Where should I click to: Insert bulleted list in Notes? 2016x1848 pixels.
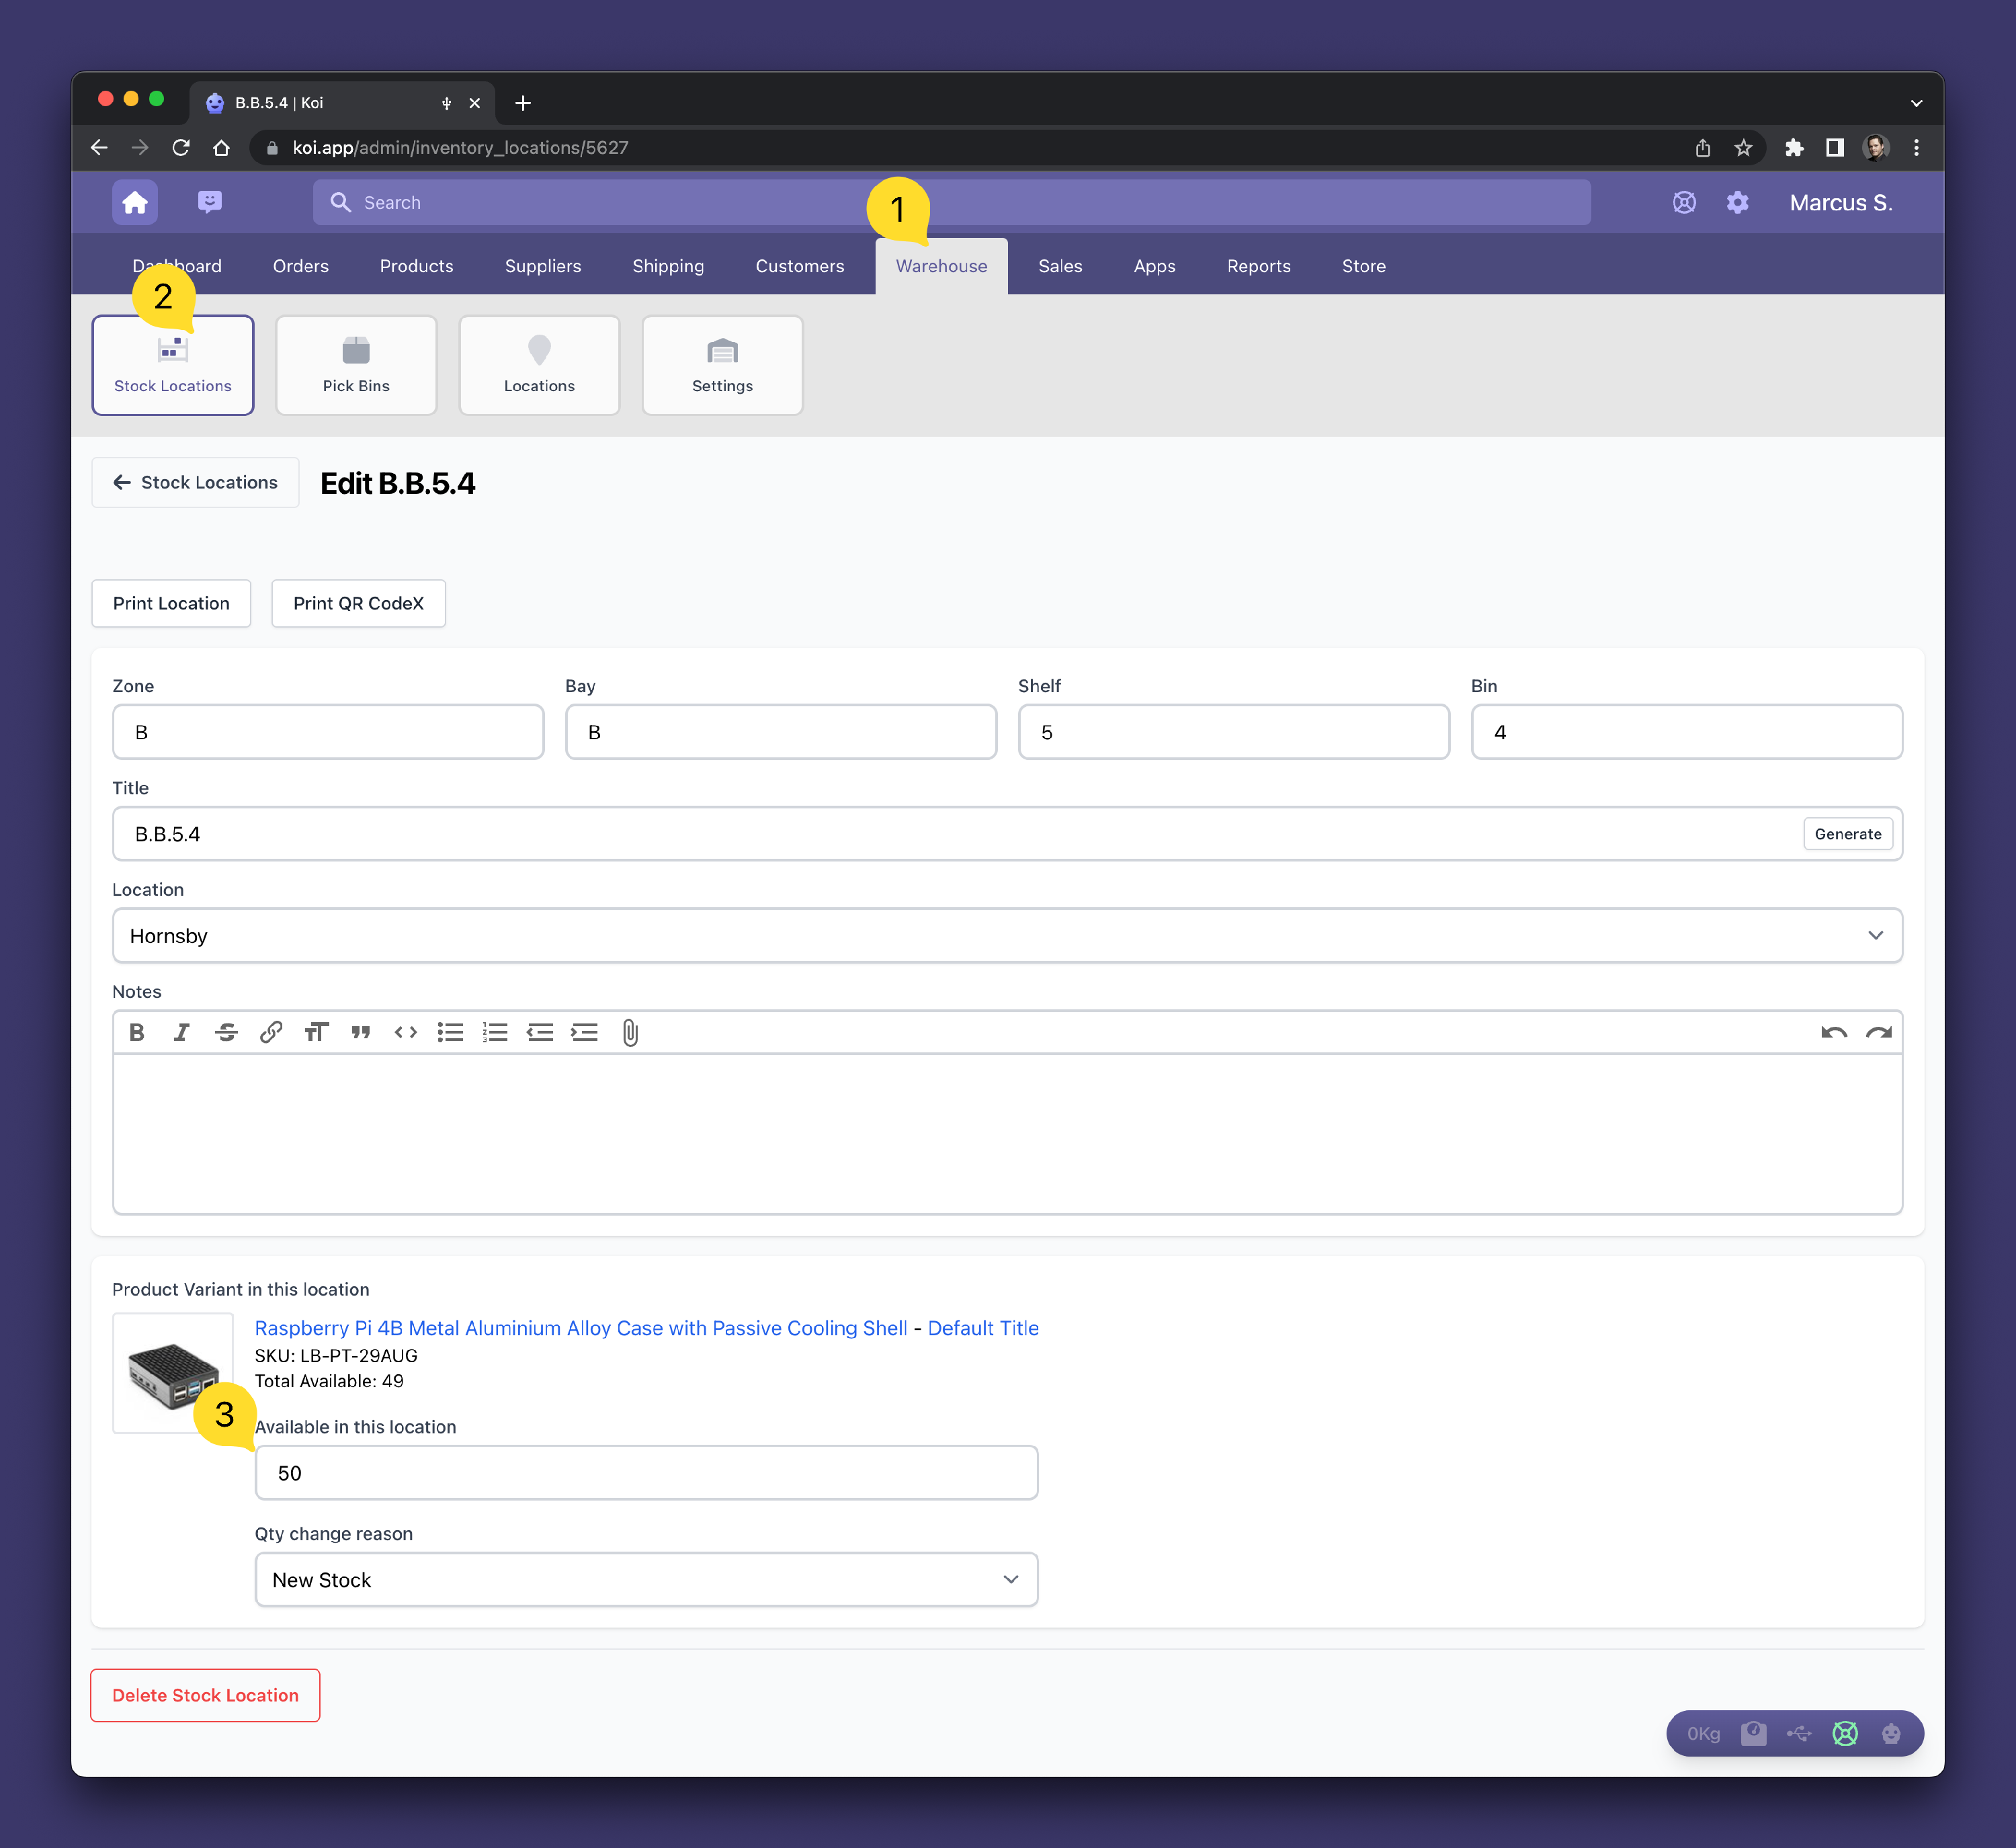tap(450, 1032)
